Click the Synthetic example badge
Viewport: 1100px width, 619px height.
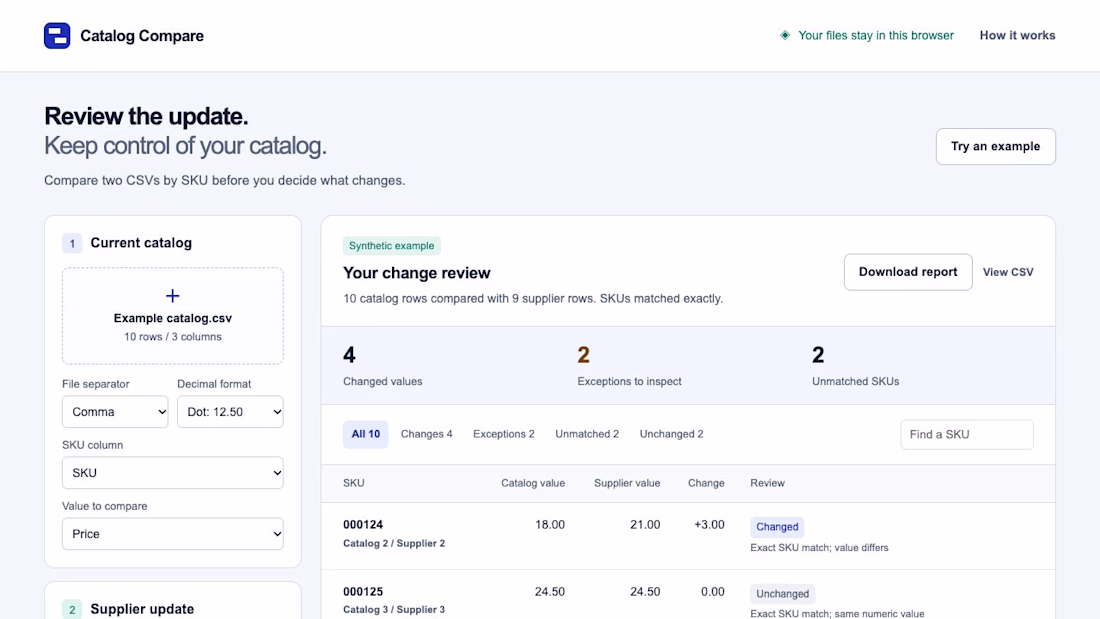tap(391, 246)
